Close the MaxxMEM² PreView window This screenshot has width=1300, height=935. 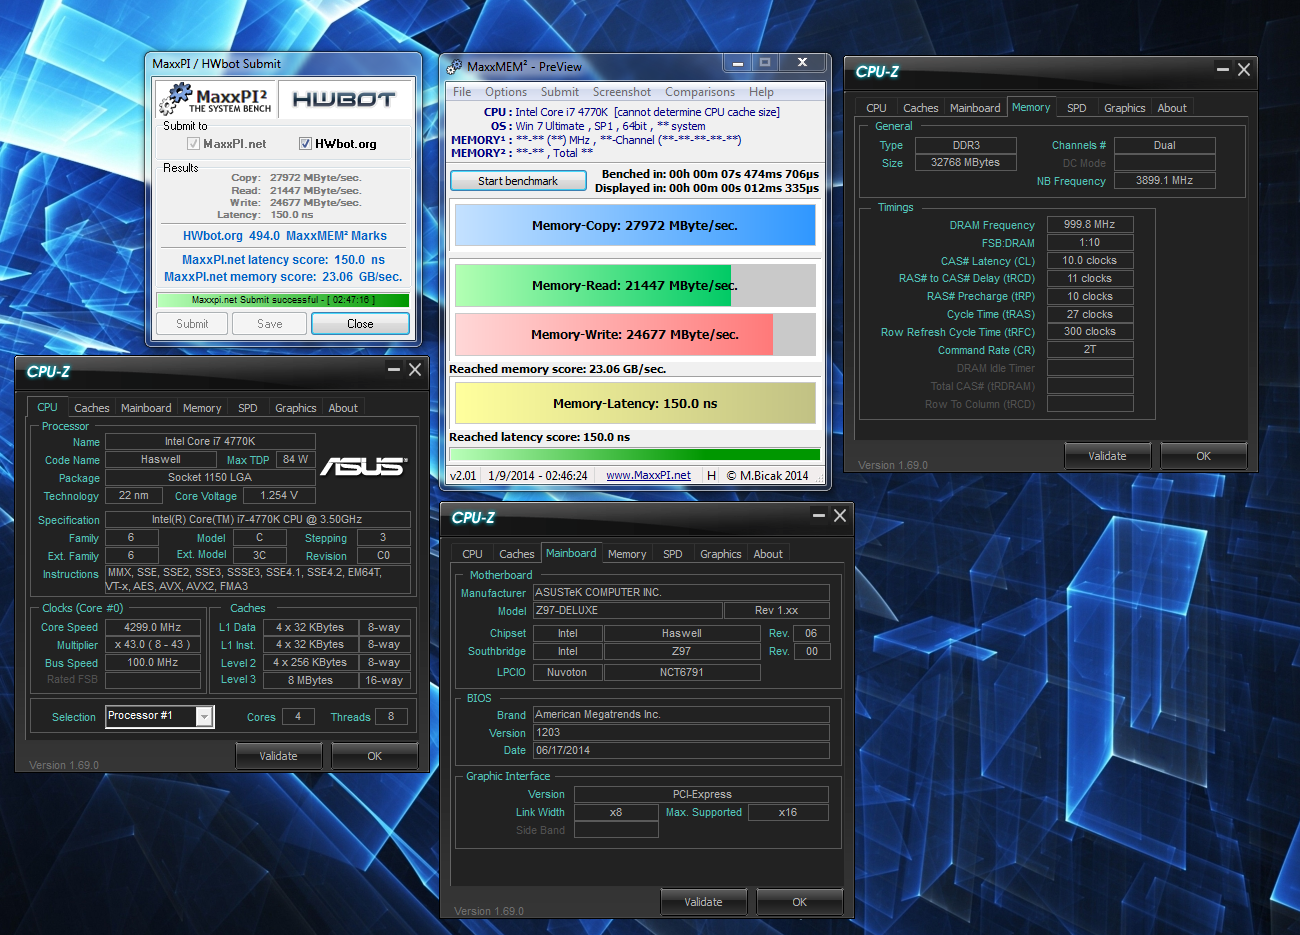tap(802, 63)
